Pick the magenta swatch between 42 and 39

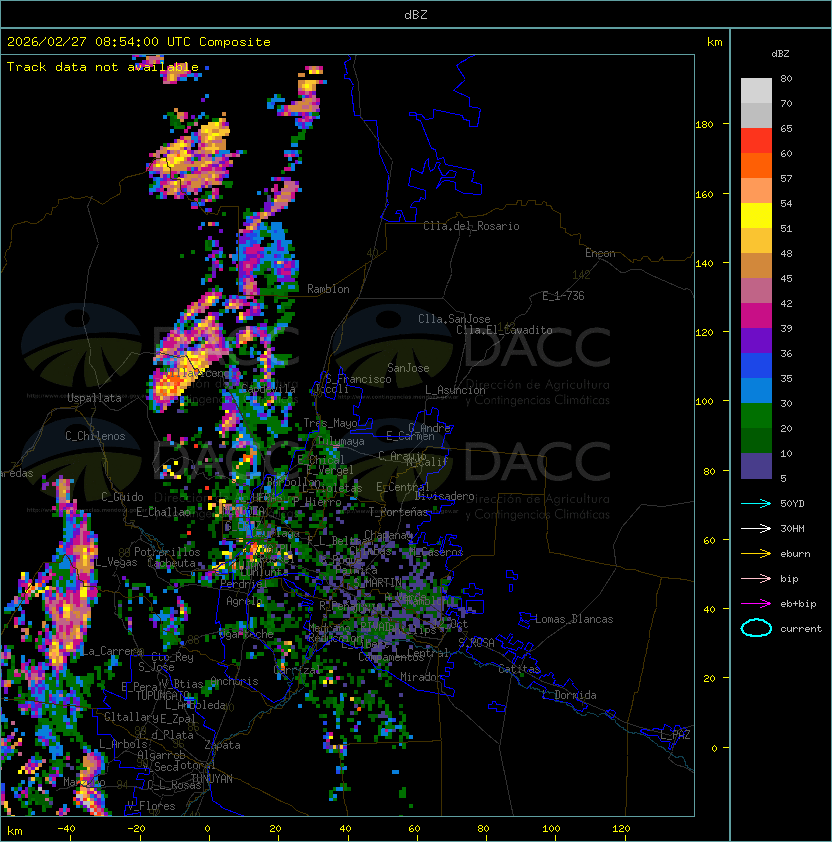pos(756,316)
